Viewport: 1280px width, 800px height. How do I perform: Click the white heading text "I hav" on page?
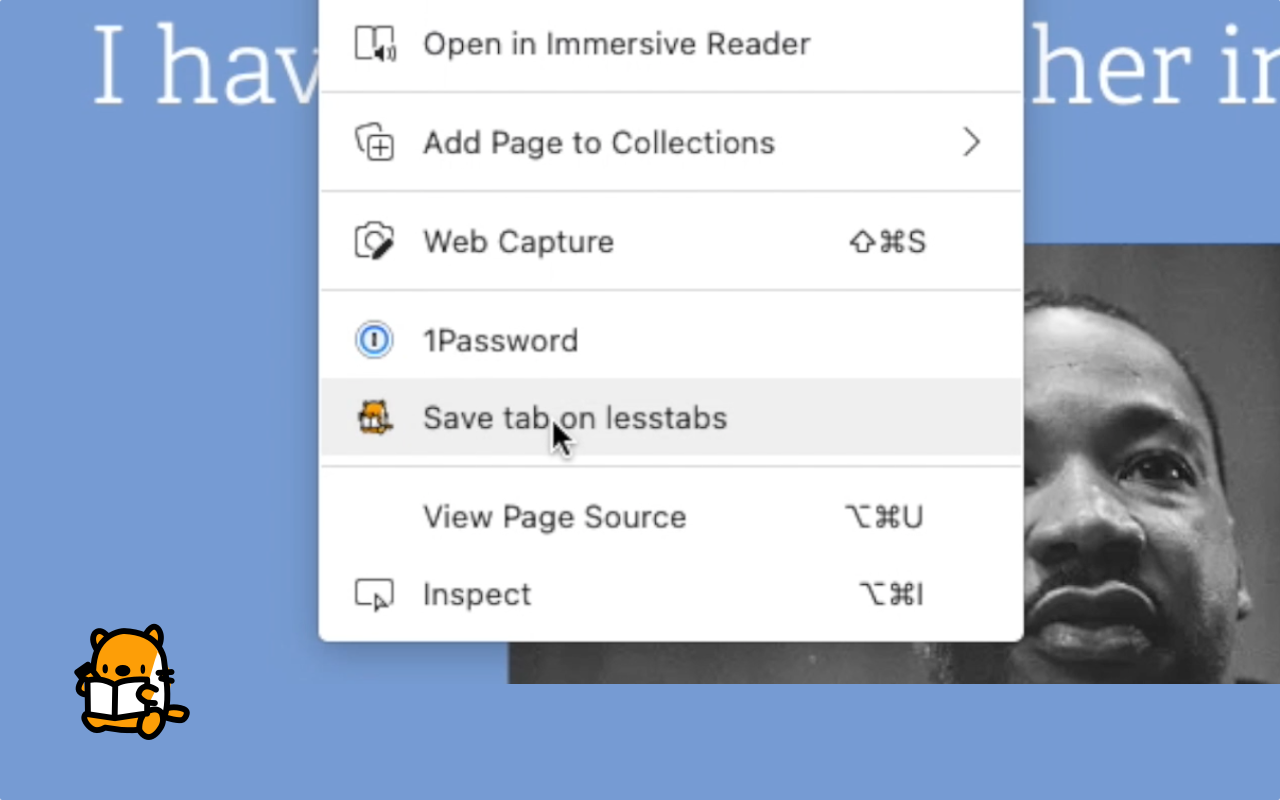205,67
